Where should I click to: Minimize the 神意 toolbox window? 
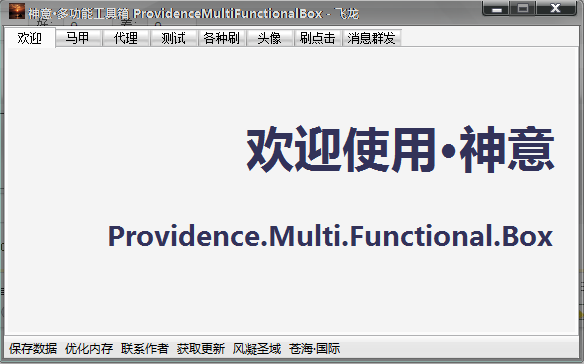[x=496, y=8]
